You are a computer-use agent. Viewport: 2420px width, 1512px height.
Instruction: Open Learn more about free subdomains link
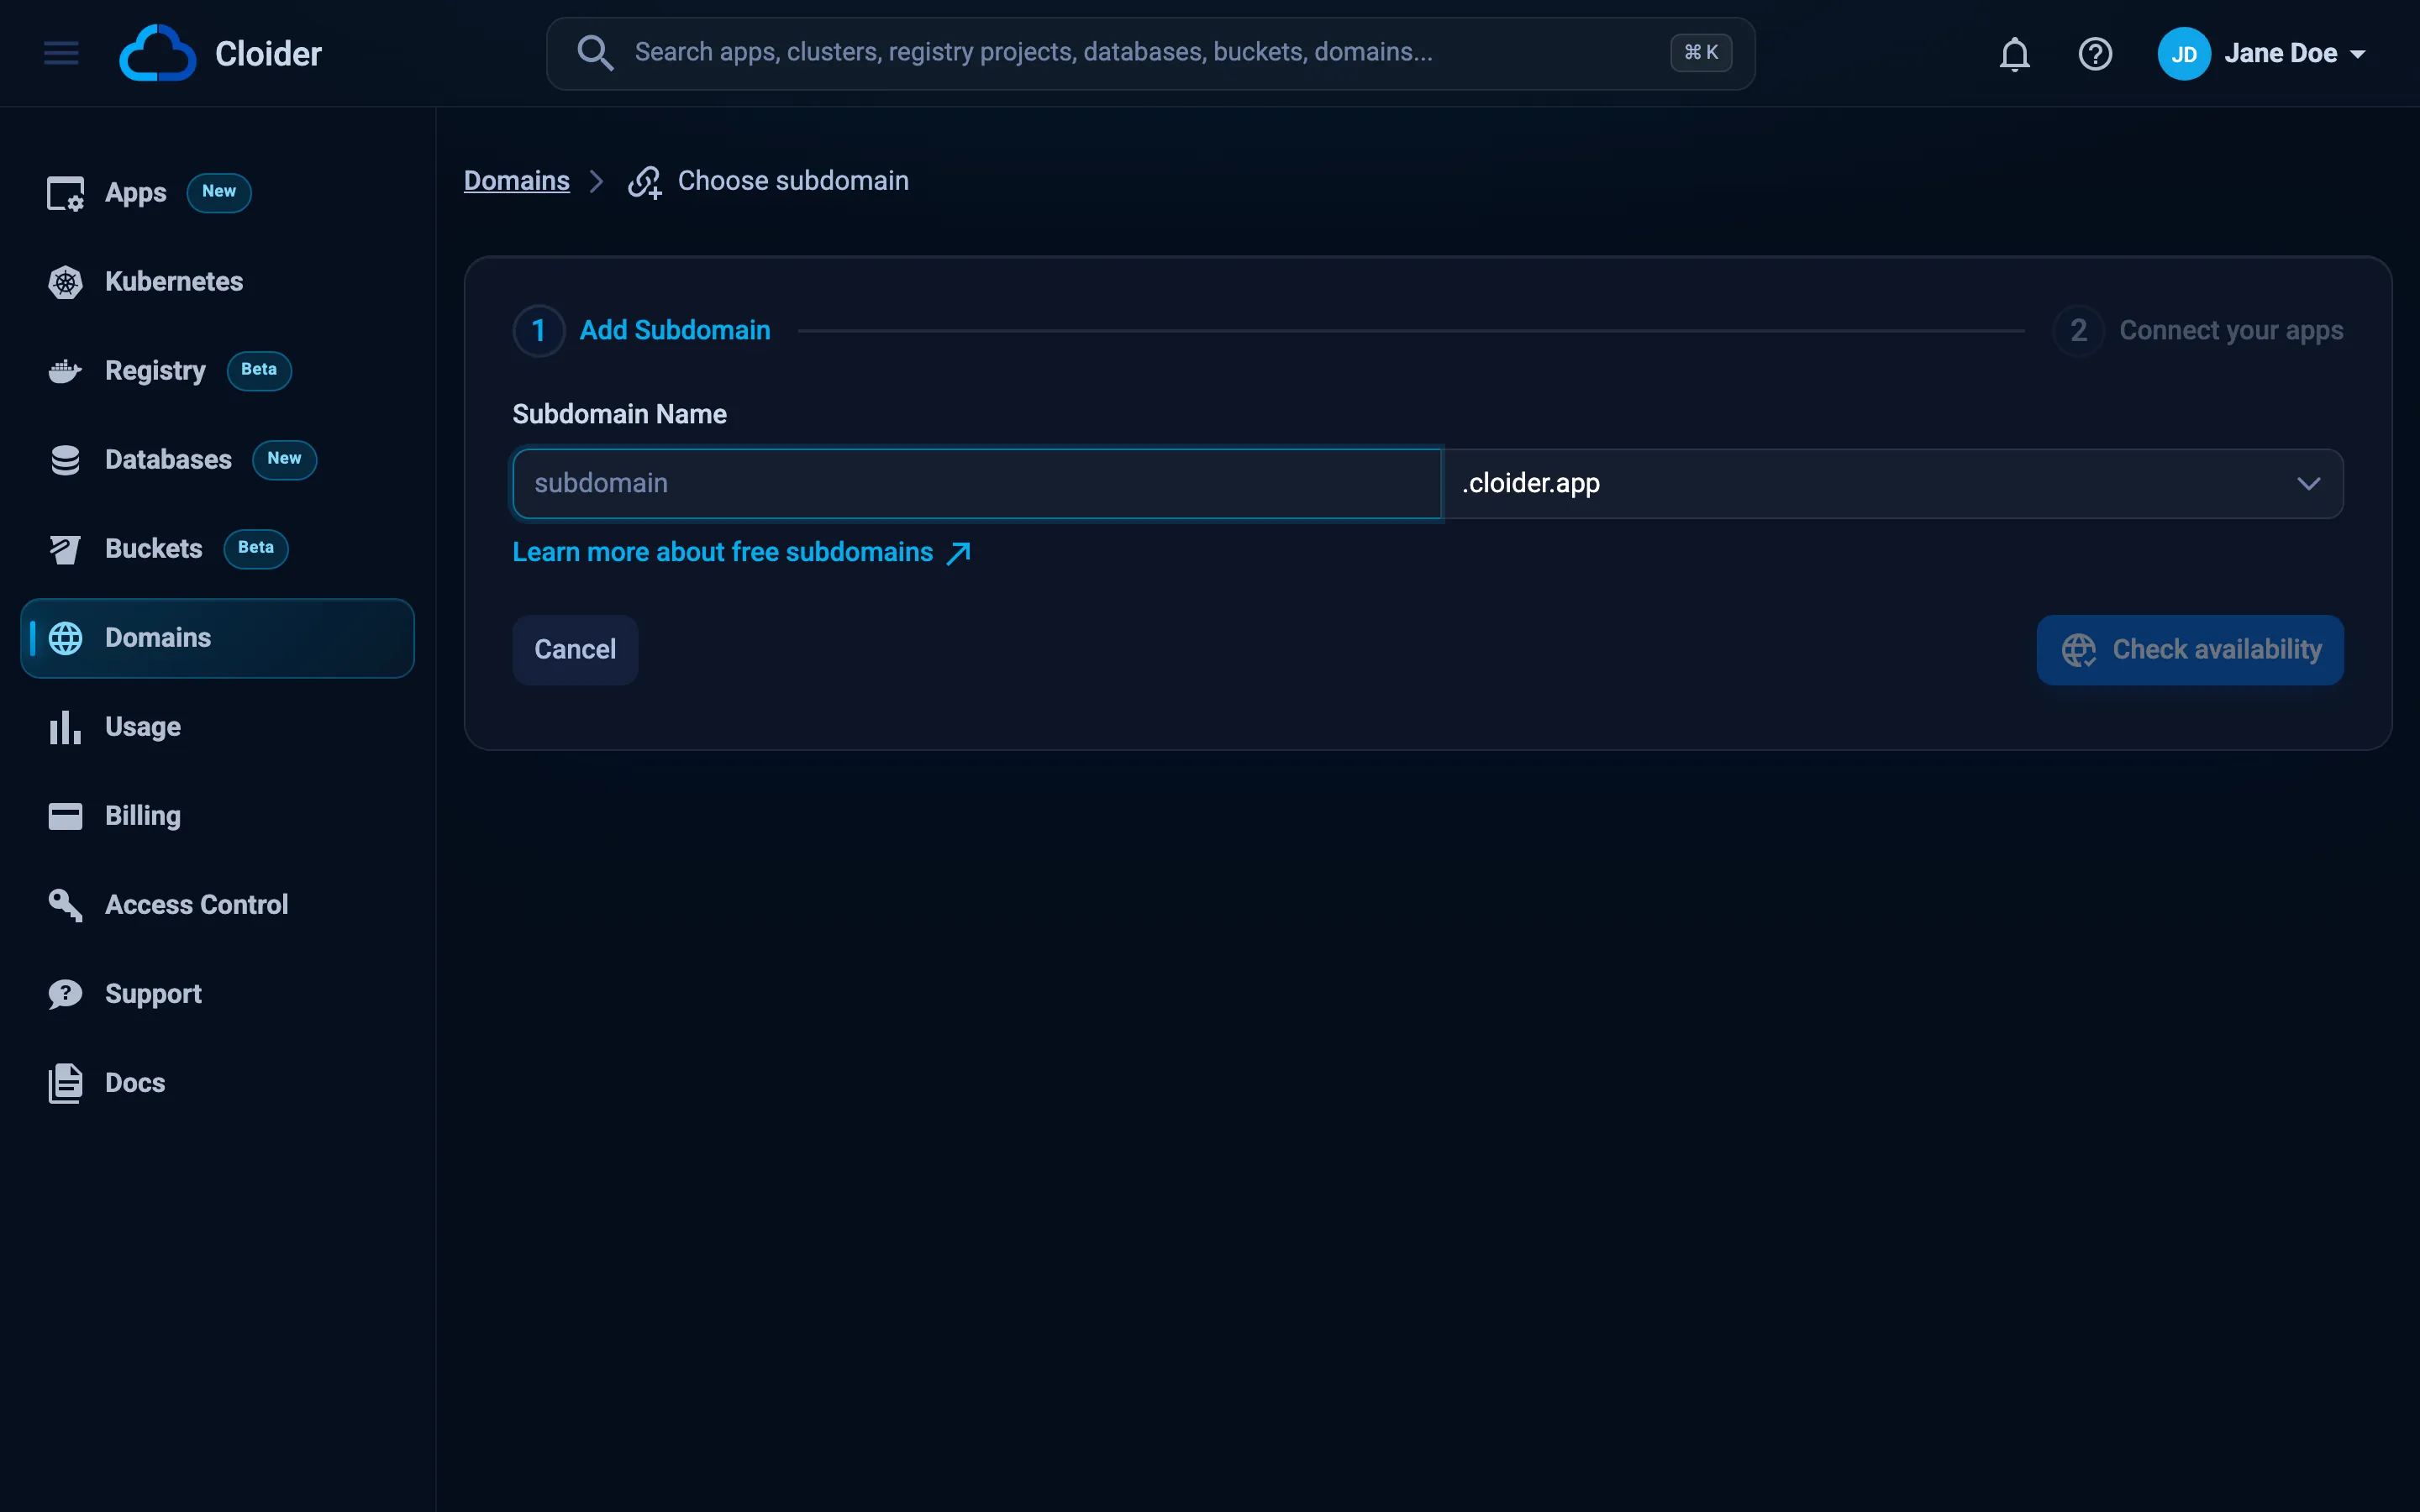click(x=741, y=553)
